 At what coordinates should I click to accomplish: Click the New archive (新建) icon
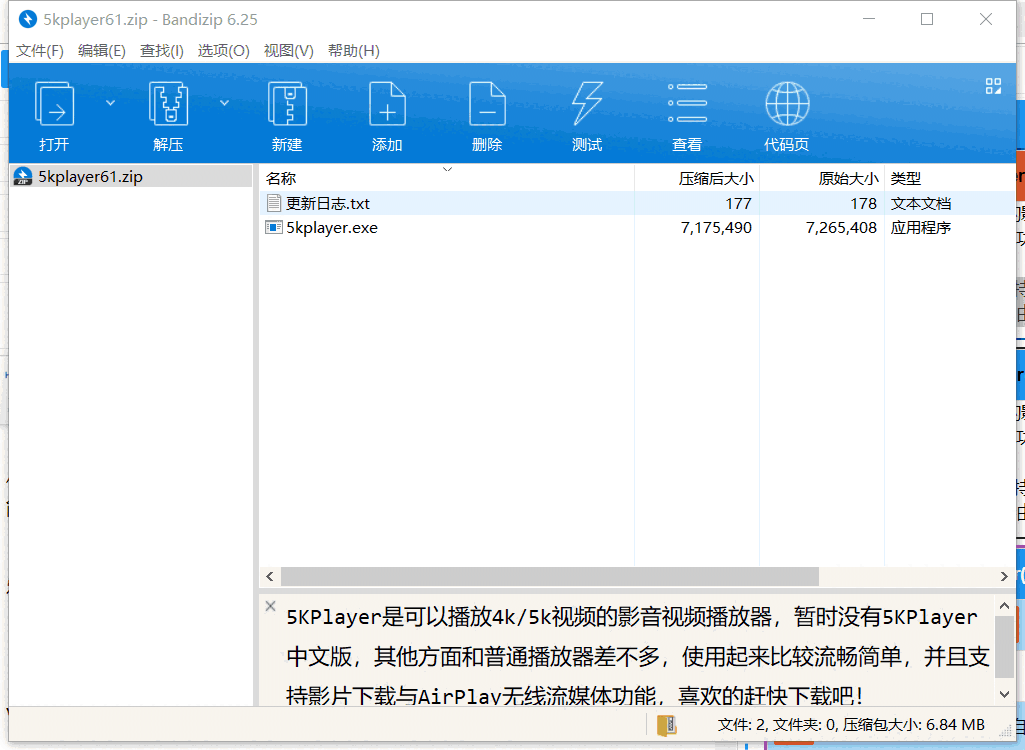point(287,105)
